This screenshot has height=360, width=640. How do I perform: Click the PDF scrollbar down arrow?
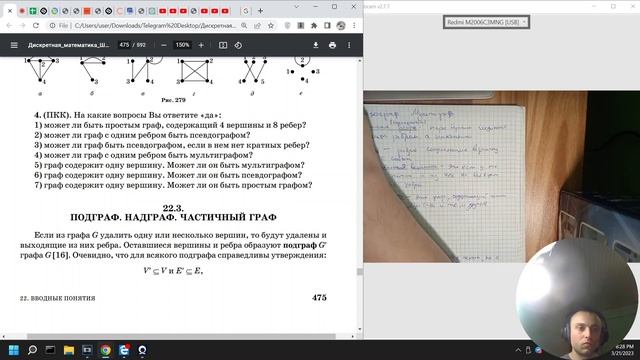tap(360, 329)
